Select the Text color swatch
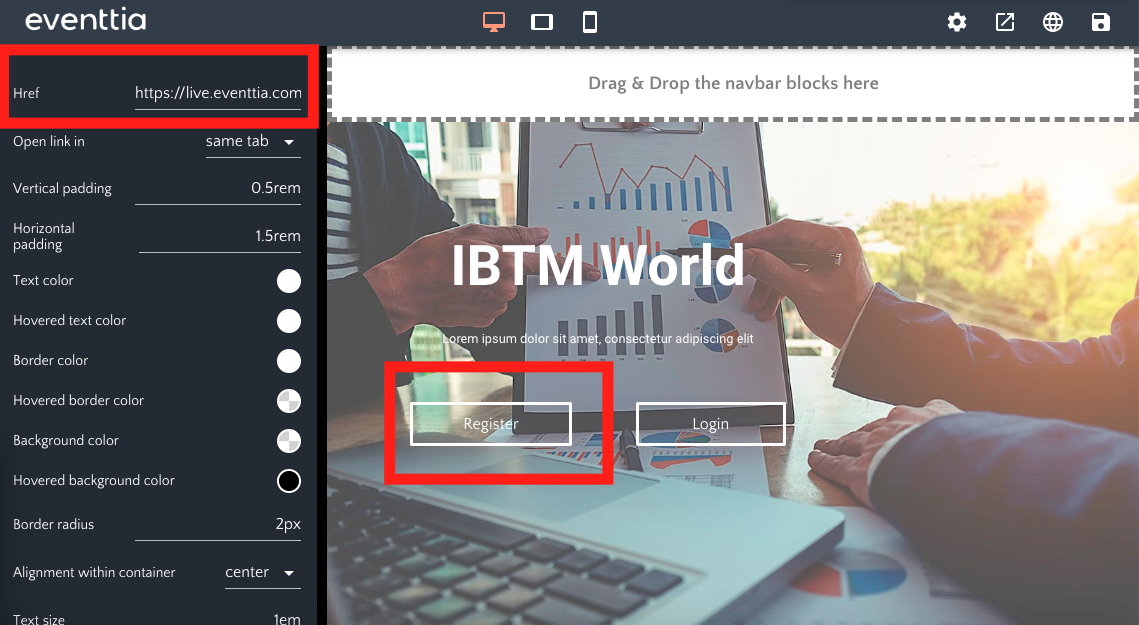 coord(288,281)
